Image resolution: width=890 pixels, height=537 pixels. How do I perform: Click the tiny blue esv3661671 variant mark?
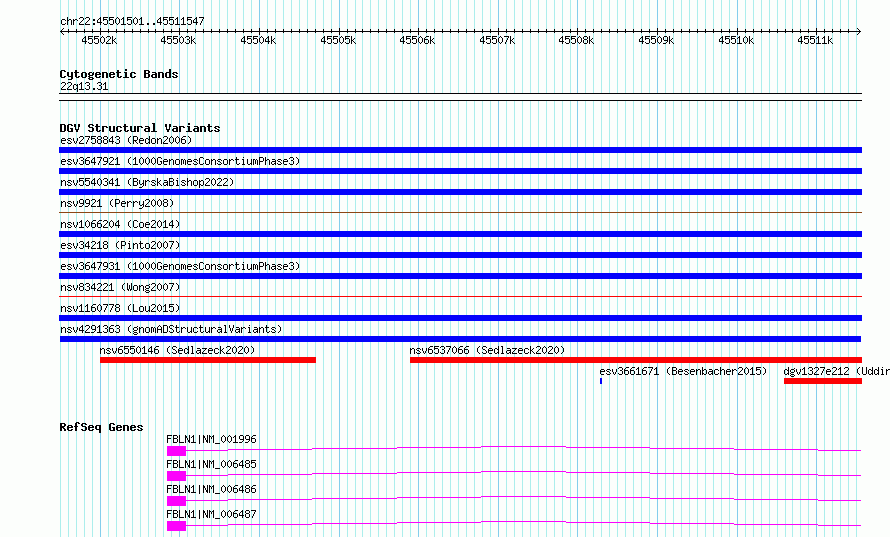click(601, 381)
